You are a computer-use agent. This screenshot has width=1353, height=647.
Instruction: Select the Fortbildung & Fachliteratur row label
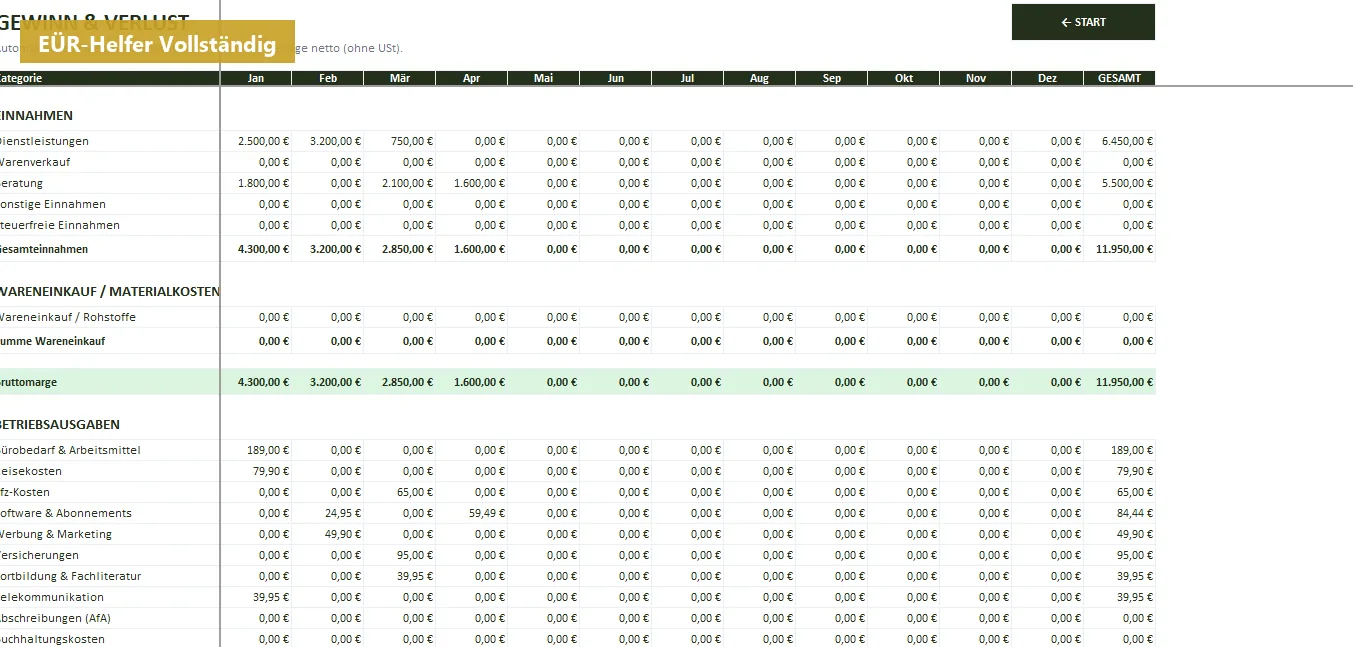[70, 576]
